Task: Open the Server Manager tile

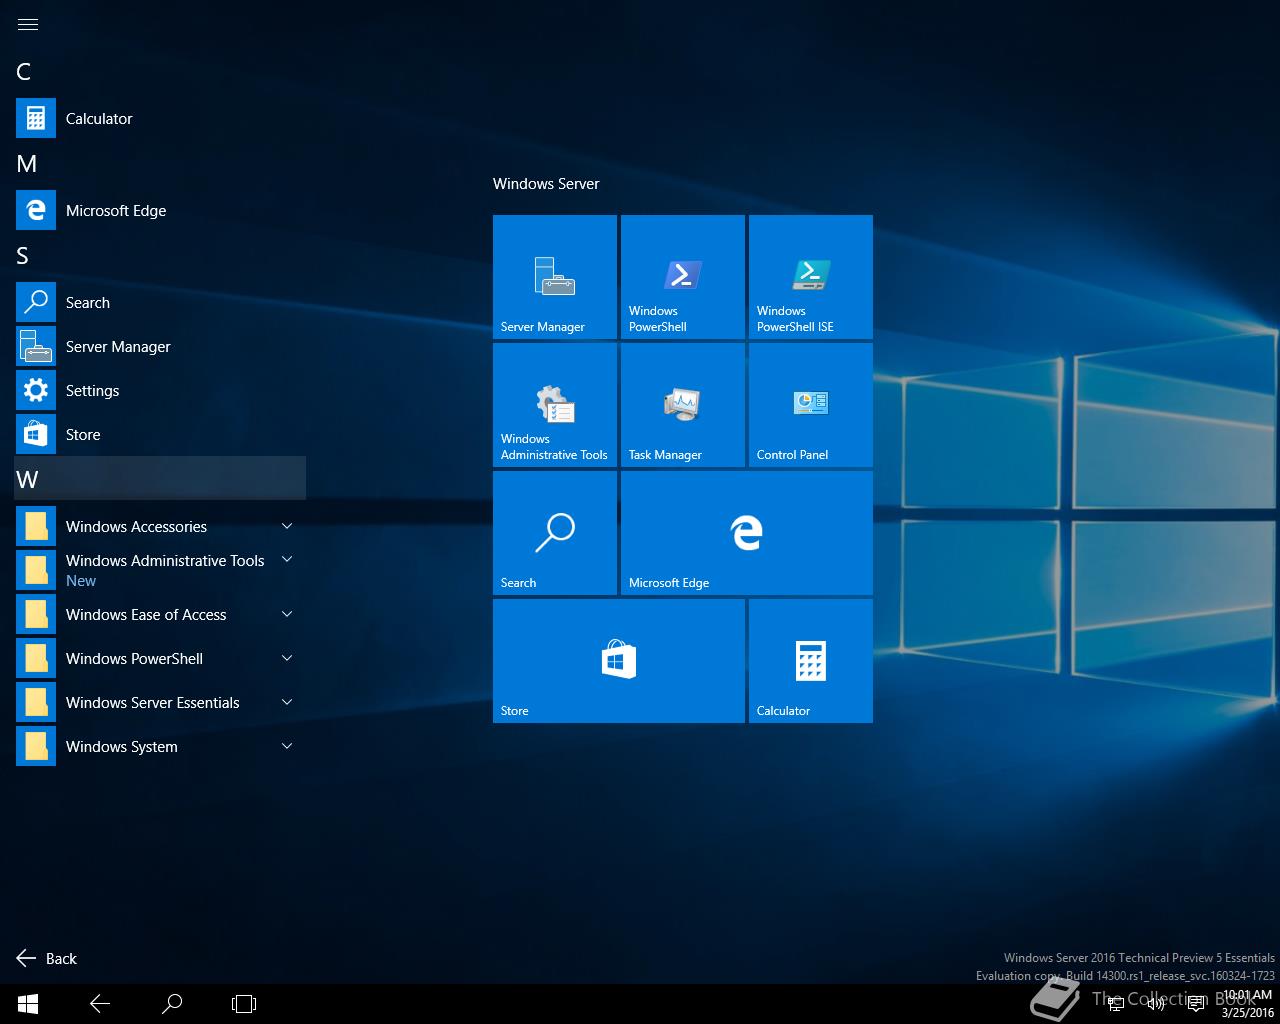Action: click(x=555, y=277)
